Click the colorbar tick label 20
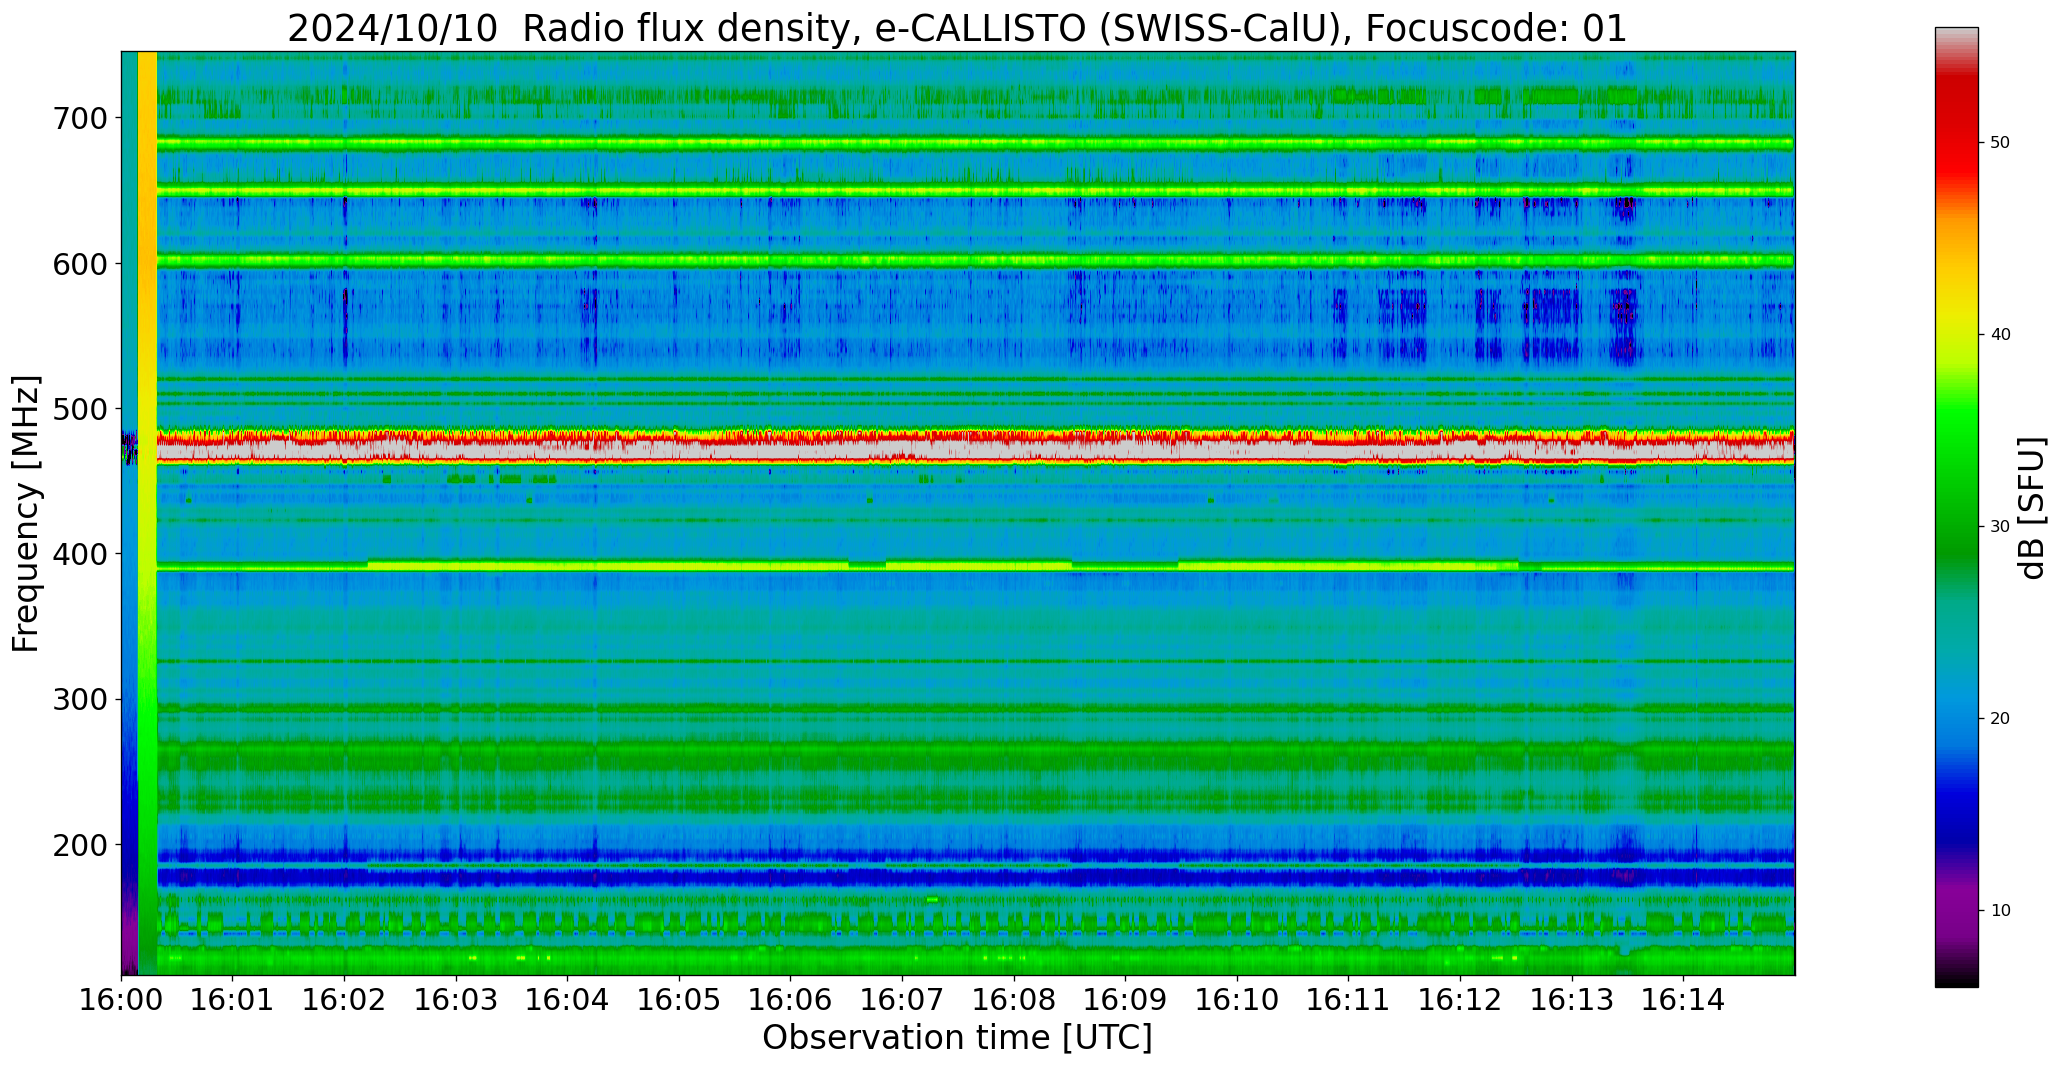Viewport: 2062px width, 1067px height. click(x=2000, y=719)
